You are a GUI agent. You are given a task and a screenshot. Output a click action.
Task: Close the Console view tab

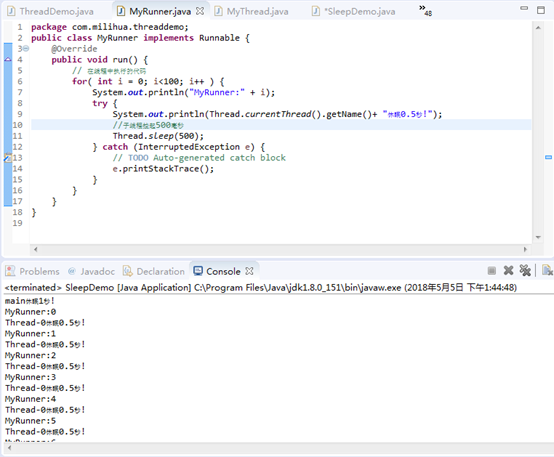[x=249, y=271]
